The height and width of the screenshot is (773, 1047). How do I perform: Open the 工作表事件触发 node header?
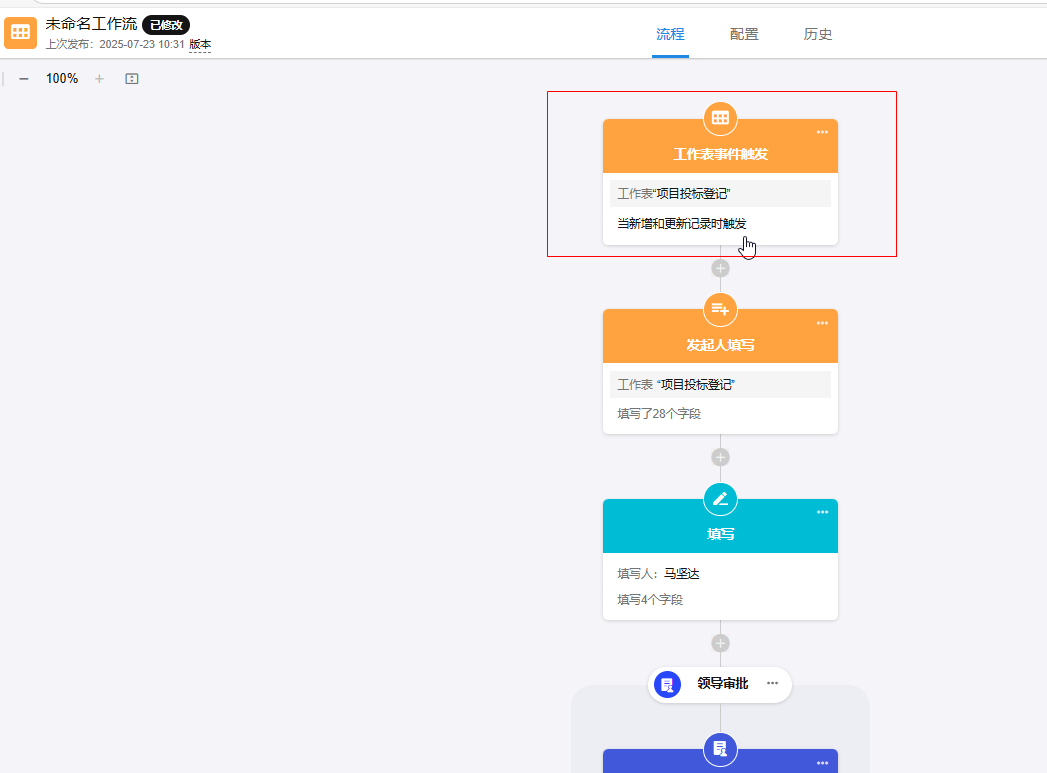pyautogui.click(x=720, y=147)
